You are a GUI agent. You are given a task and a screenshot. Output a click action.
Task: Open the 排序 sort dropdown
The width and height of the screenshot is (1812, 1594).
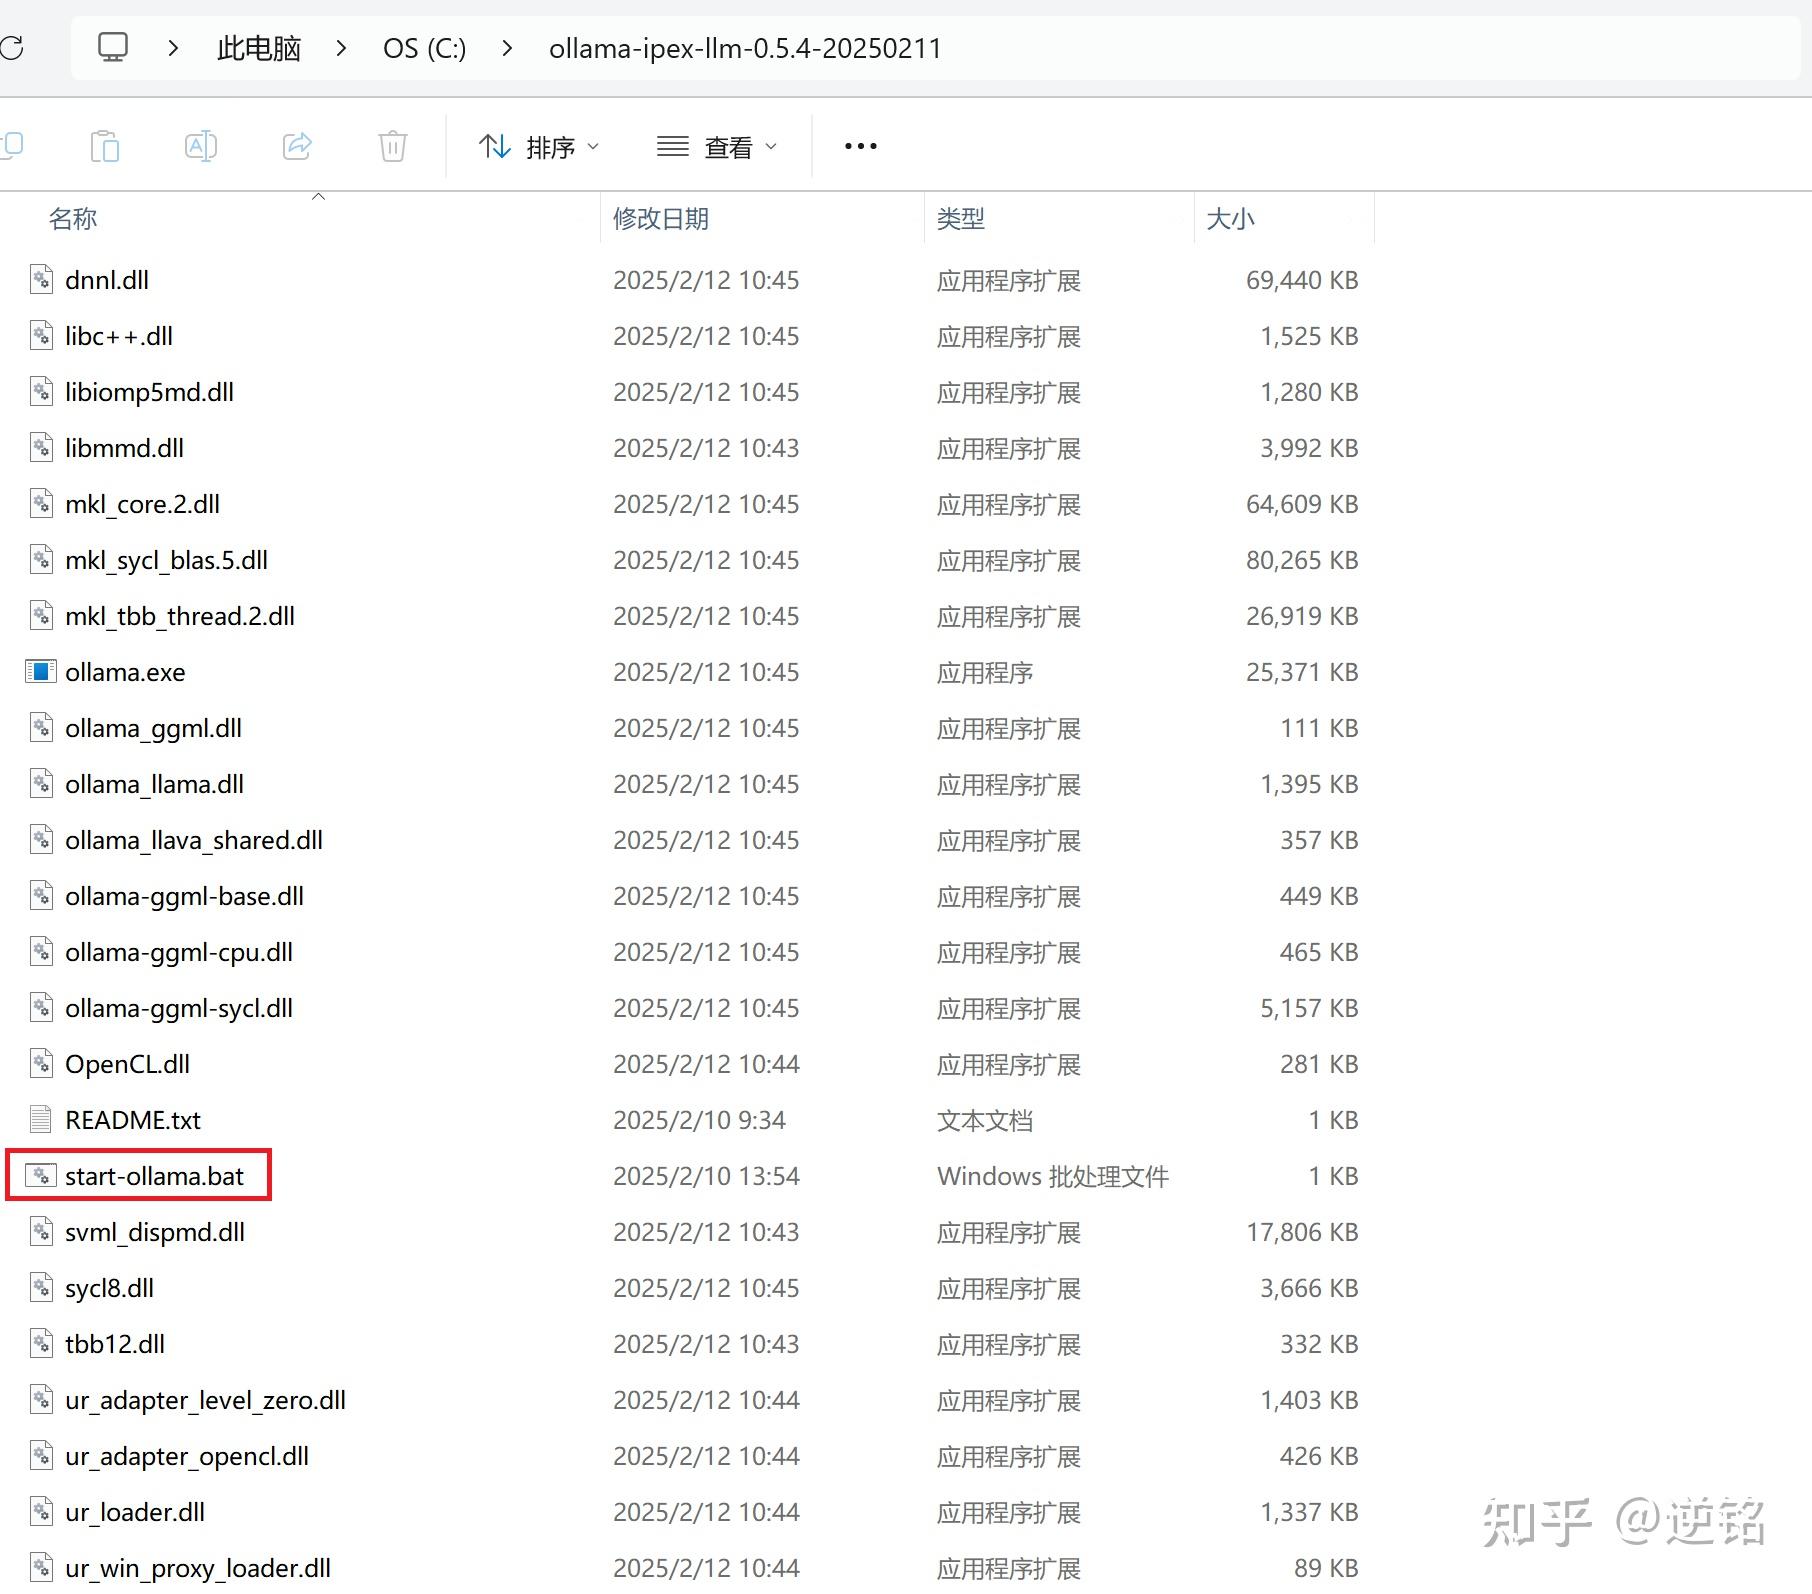click(x=539, y=147)
